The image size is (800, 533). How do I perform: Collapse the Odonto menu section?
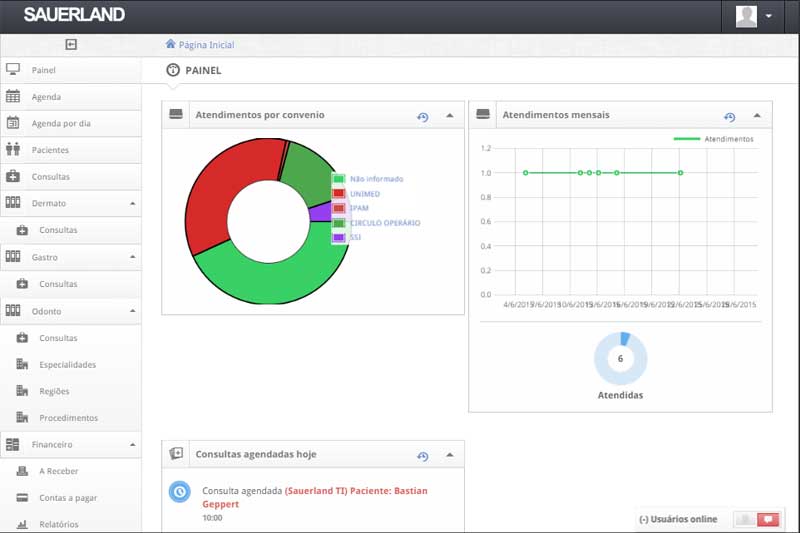point(133,311)
